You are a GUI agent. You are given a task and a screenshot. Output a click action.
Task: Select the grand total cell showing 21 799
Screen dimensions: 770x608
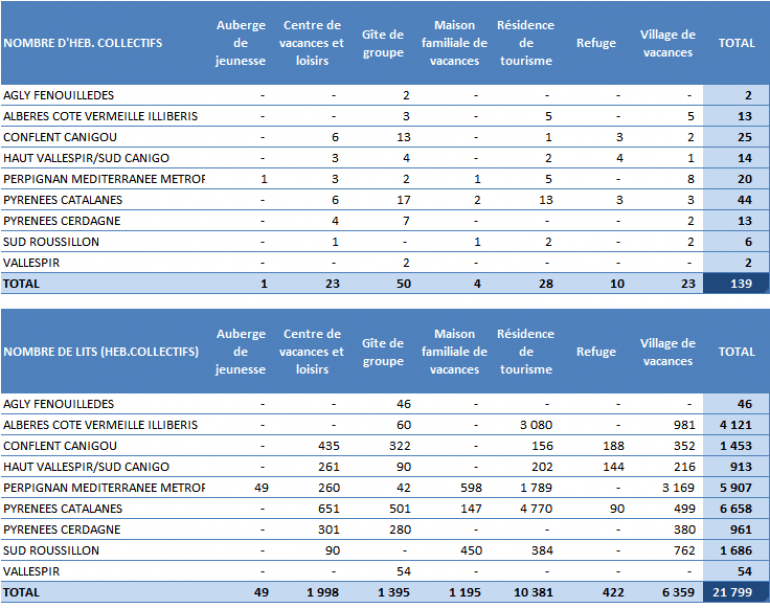click(736, 593)
